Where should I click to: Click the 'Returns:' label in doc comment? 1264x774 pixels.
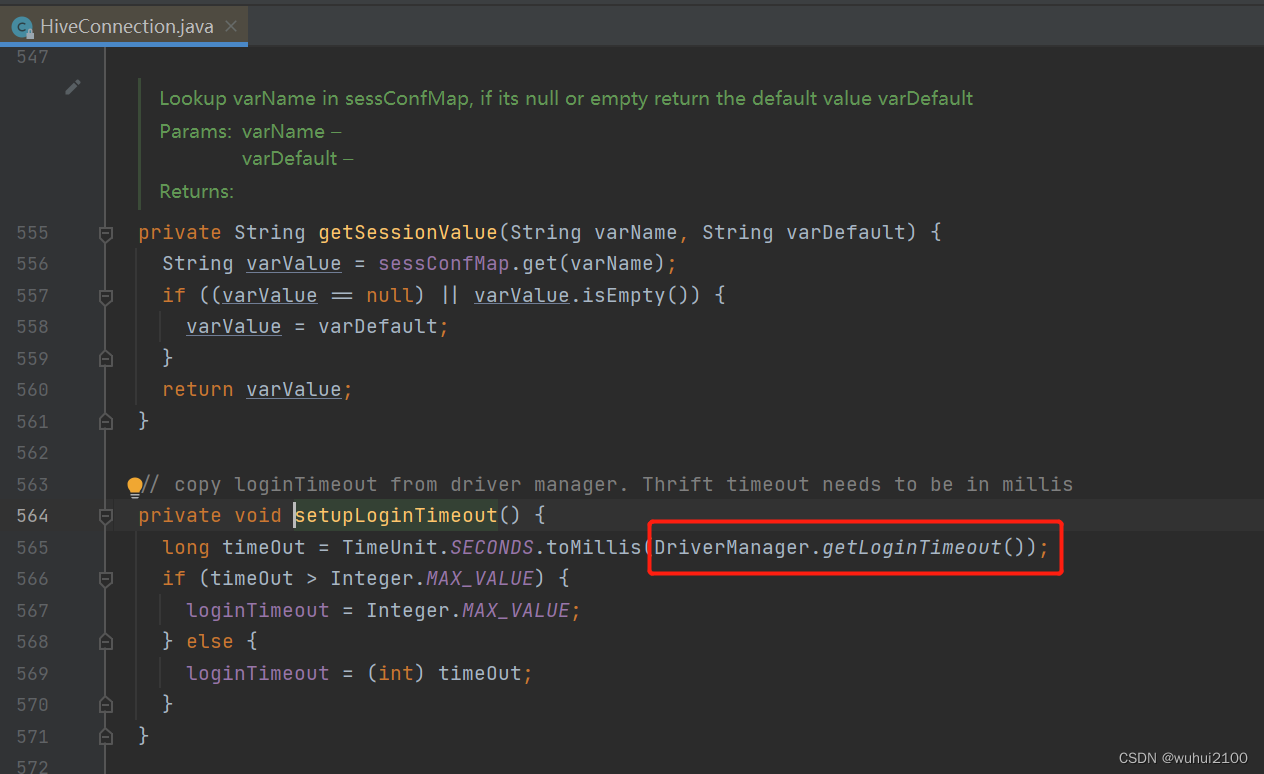(196, 191)
